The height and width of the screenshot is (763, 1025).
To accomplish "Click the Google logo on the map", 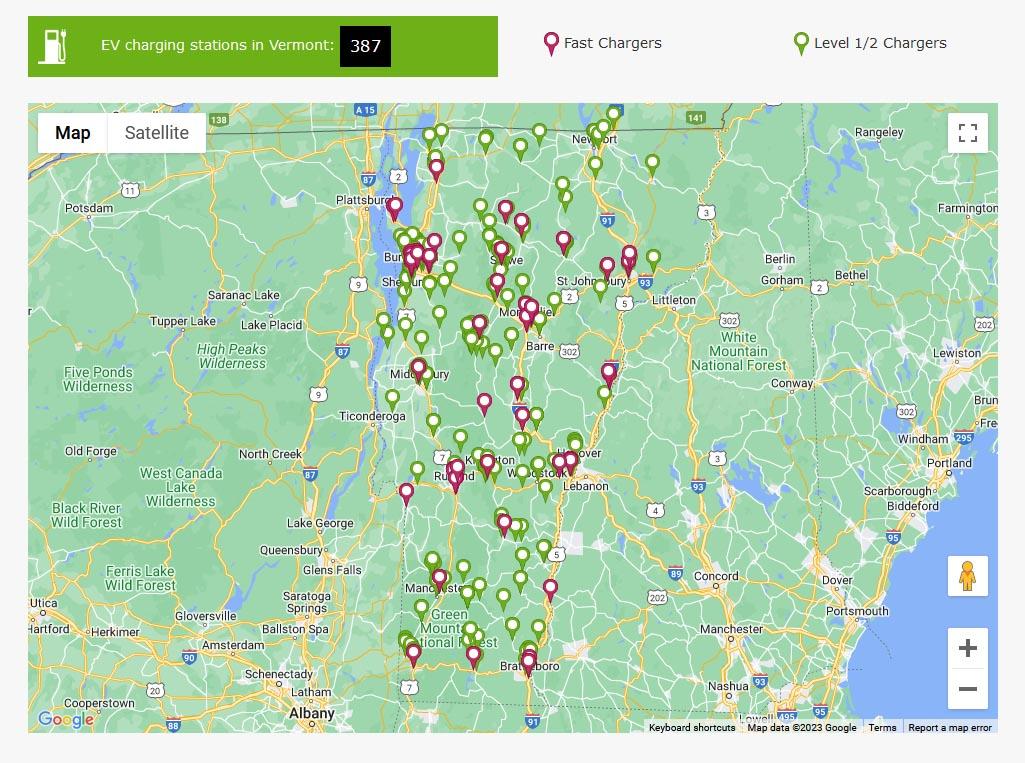I will point(66,719).
